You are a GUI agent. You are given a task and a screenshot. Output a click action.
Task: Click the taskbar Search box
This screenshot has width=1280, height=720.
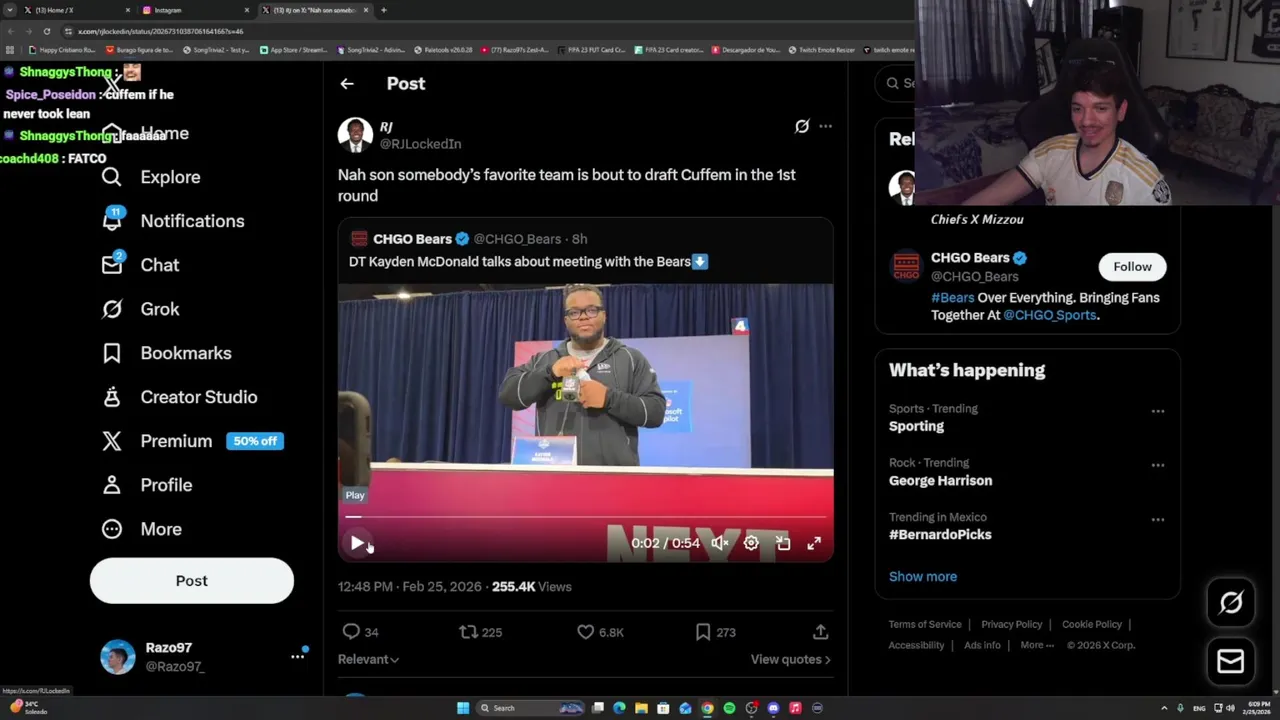(x=532, y=708)
